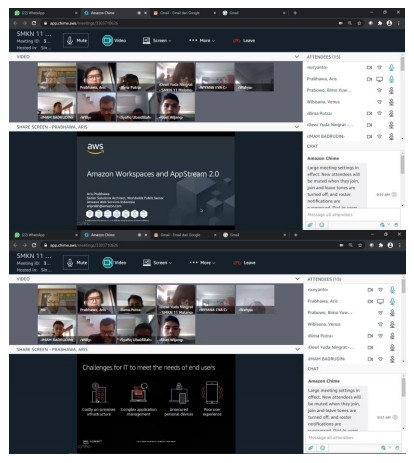Image resolution: width=414 pixels, height=463 pixels.
Task: Click Prabhawa, Aris screen-share icon in AWS title slide window
Action: pos(380,79)
